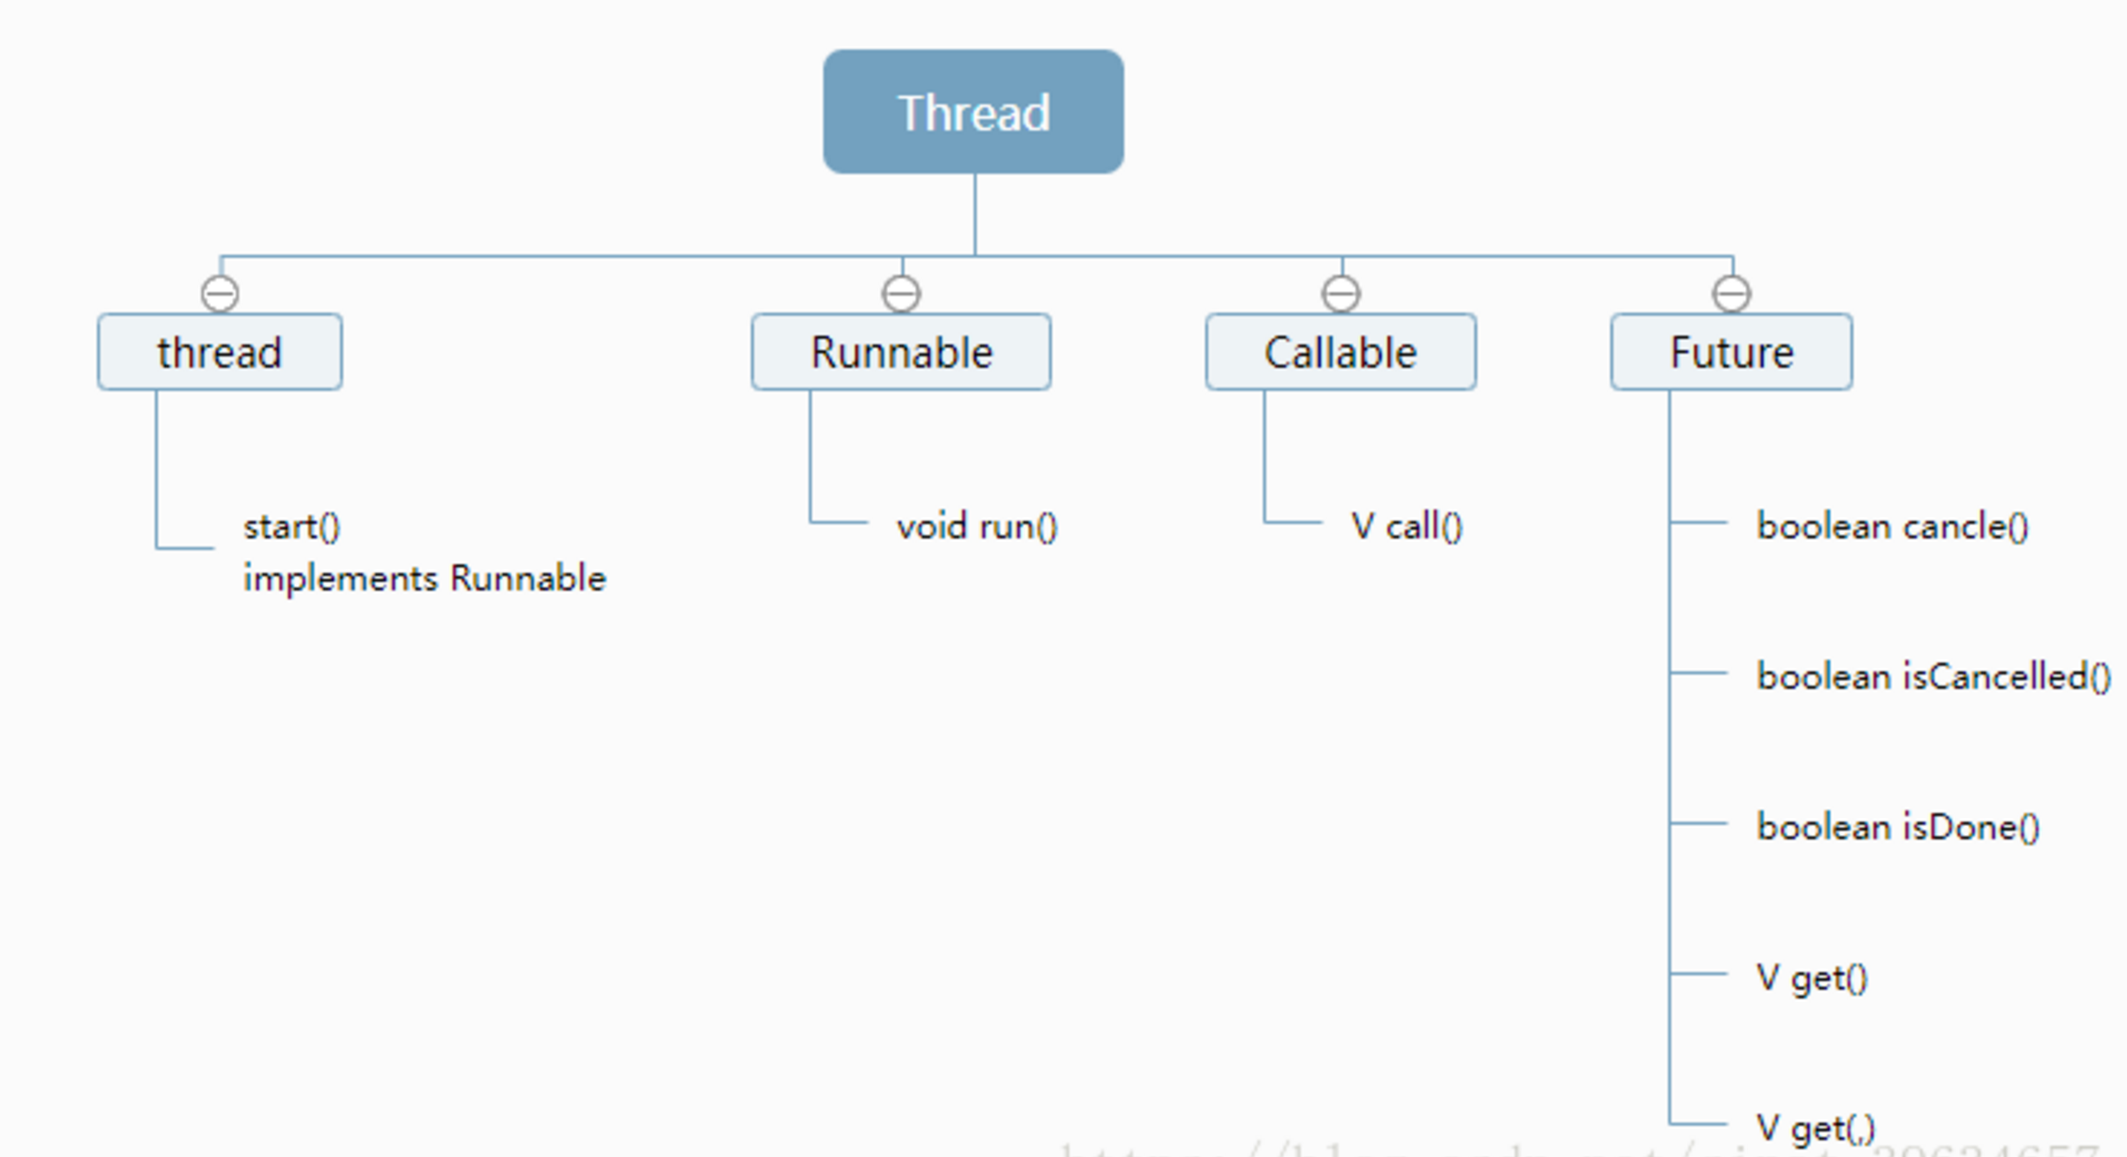Image resolution: width=2127 pixels, height=1157 pixels.
Task: Select the boolean isDone() leaf
Action: pyautogui.click(x=1897, y=828)
